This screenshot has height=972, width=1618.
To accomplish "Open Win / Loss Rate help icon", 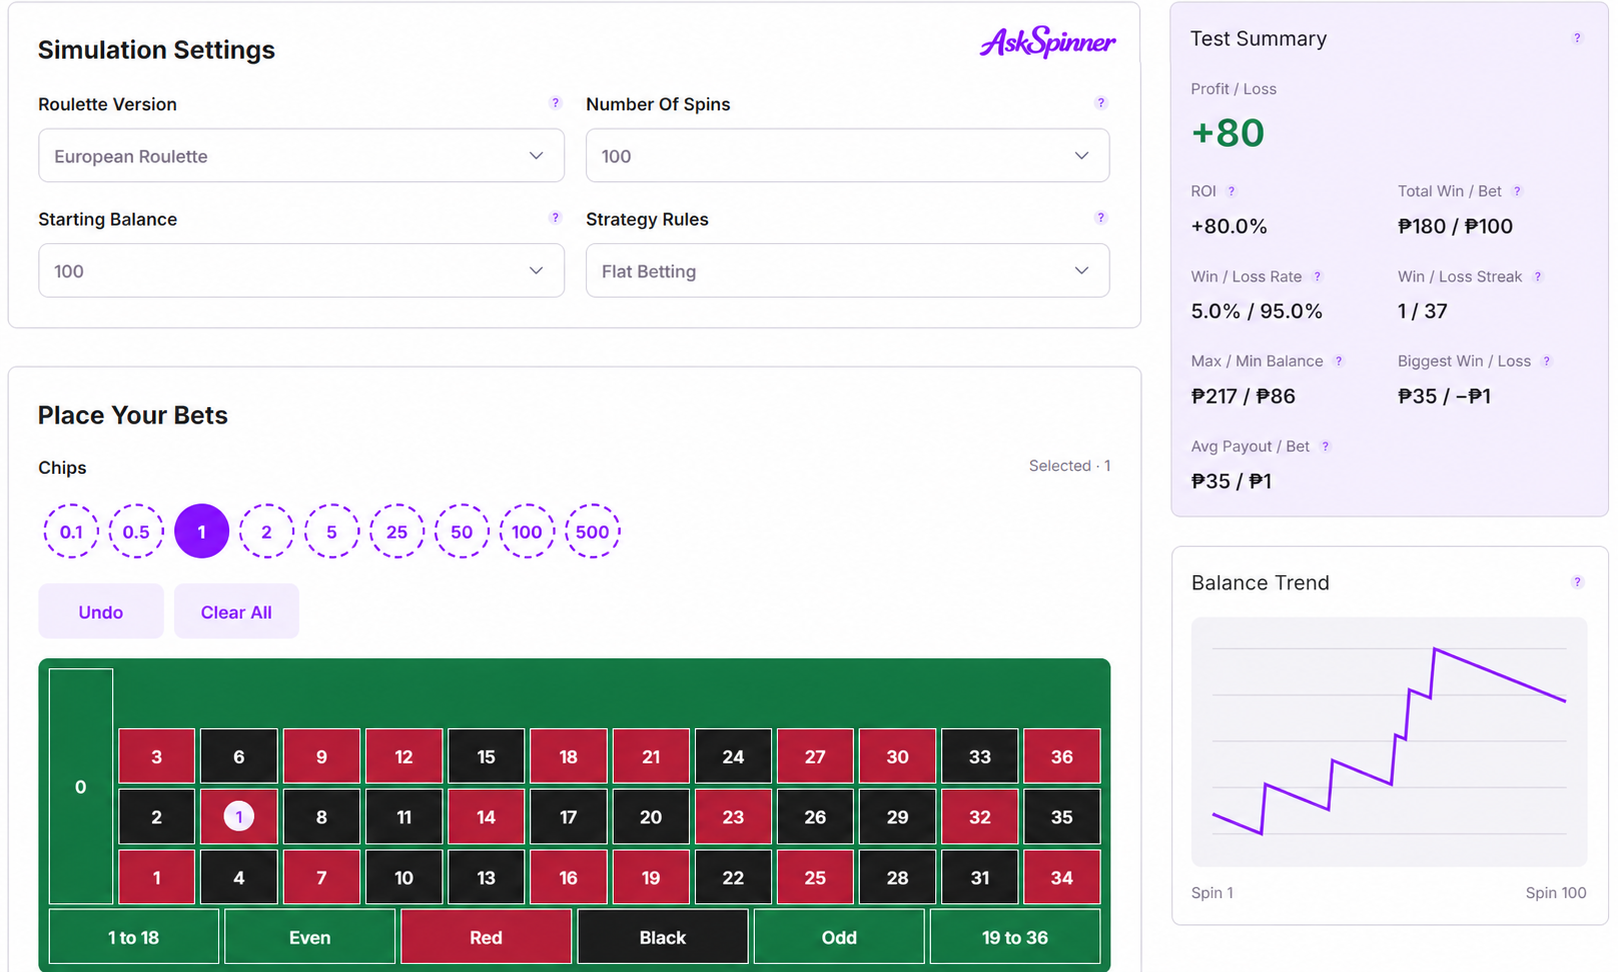I will pos(1318,276).
